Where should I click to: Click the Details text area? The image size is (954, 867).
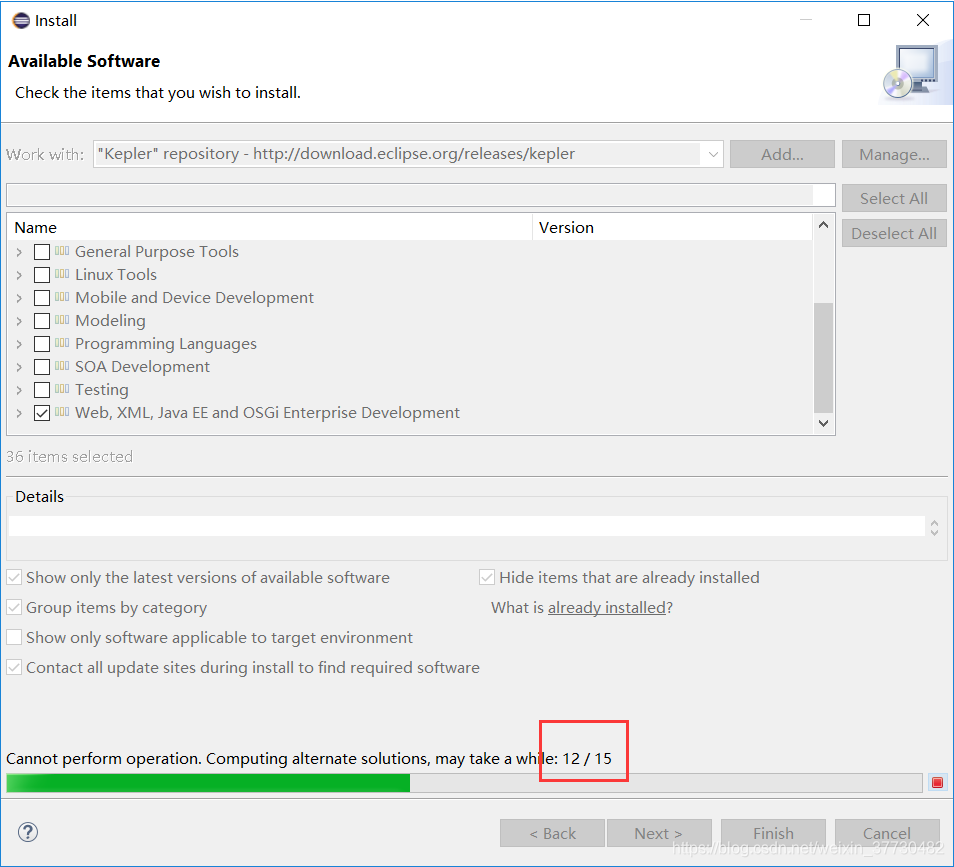[x=467, y=526]
